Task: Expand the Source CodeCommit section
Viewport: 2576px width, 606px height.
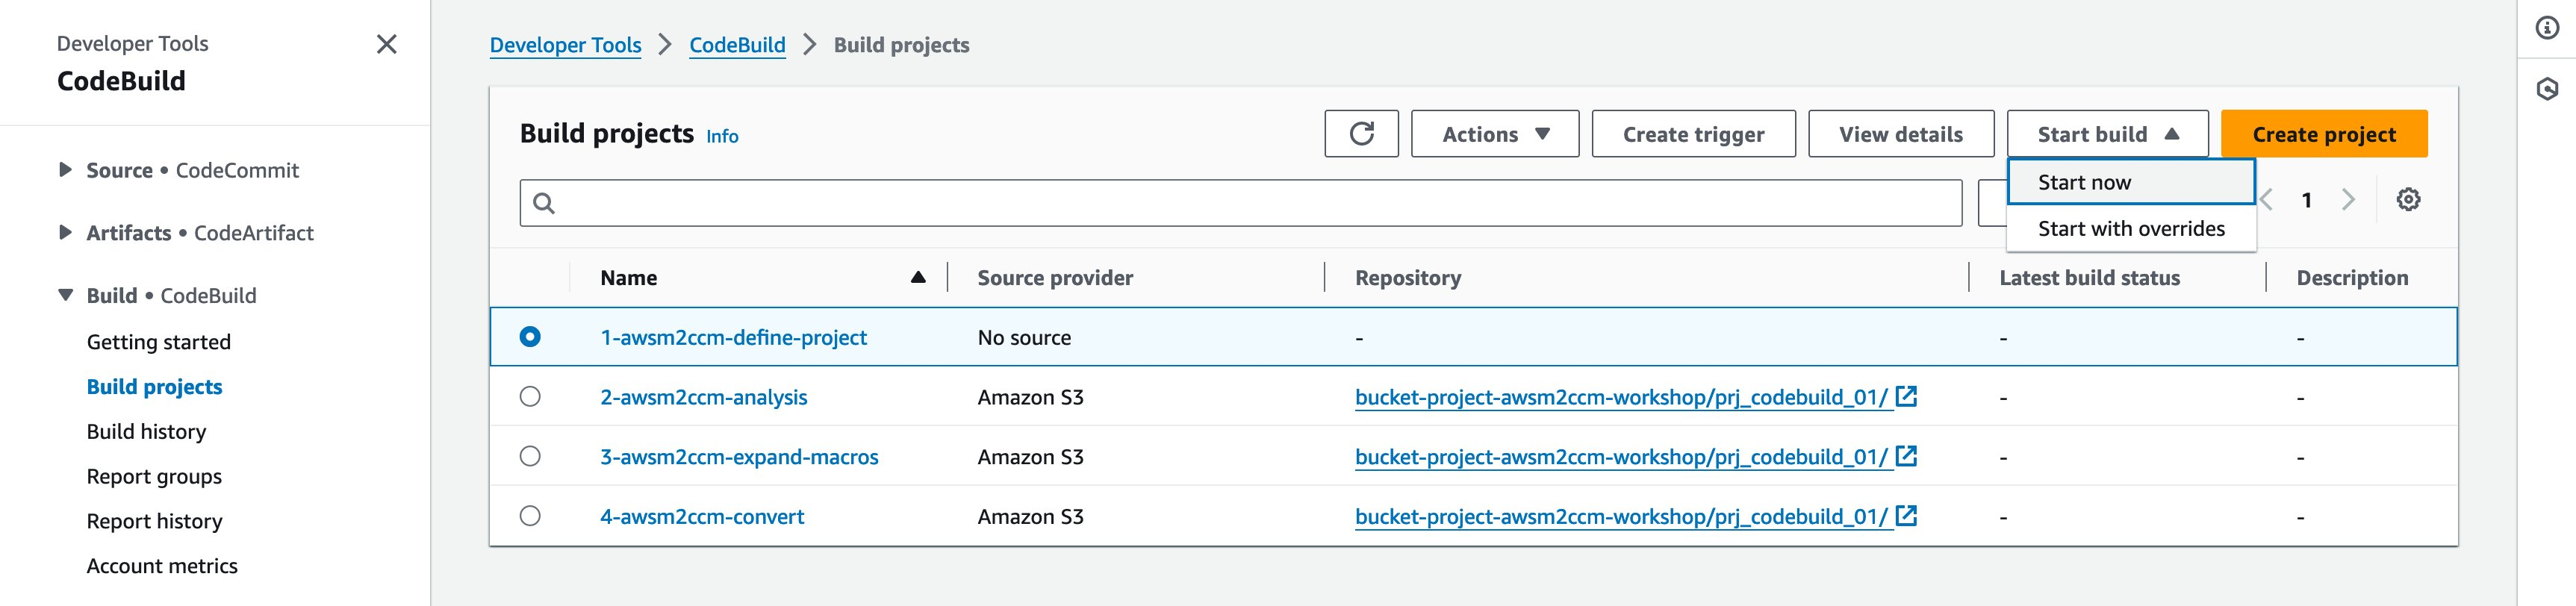Action: pos(65,170)
